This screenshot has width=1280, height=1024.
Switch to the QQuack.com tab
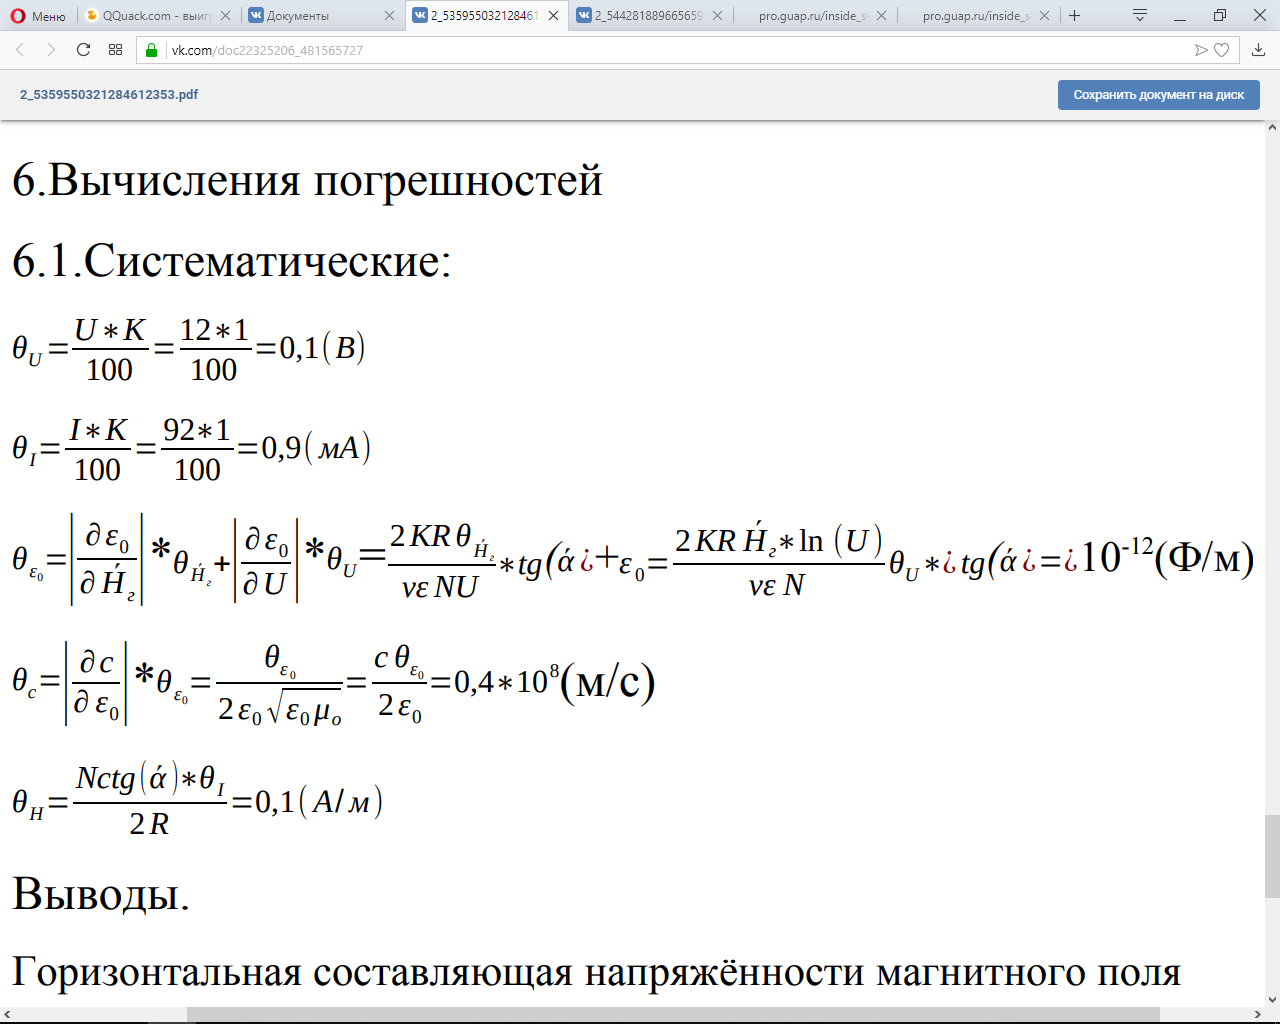click(158, 16)
